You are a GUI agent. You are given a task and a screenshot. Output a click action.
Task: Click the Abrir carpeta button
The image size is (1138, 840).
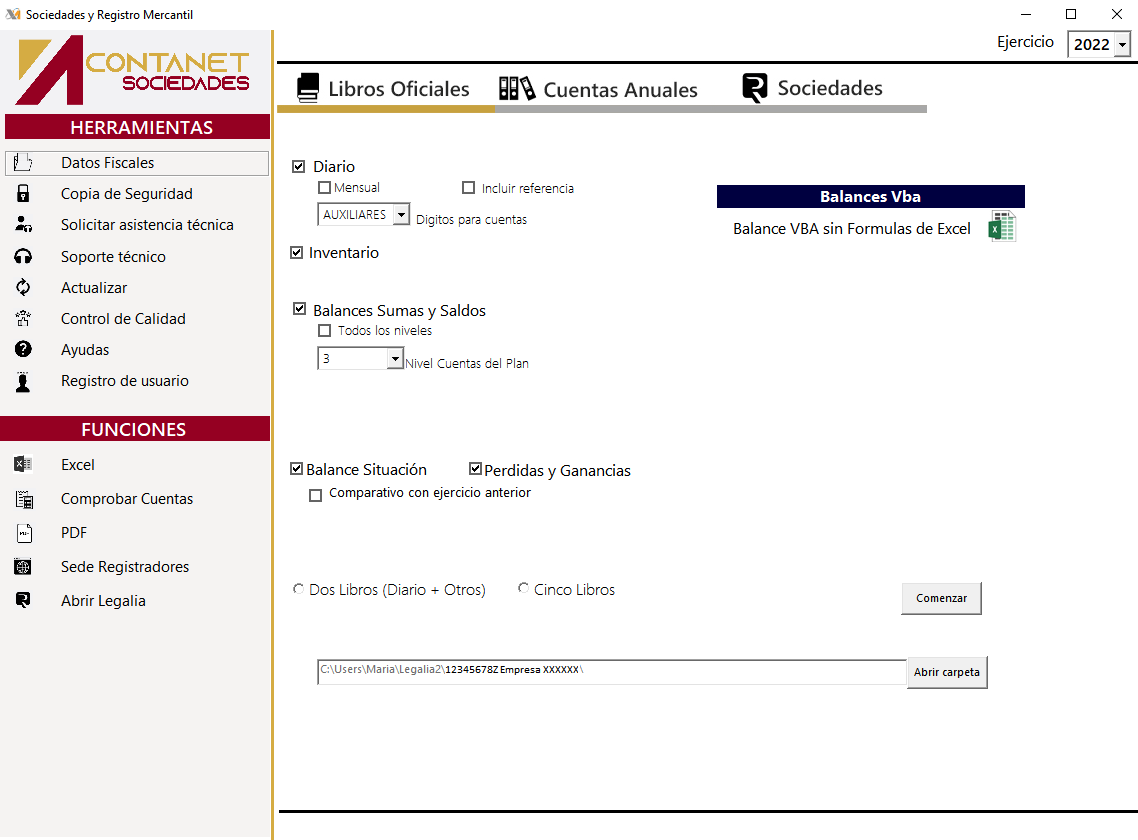pos(947,672)
